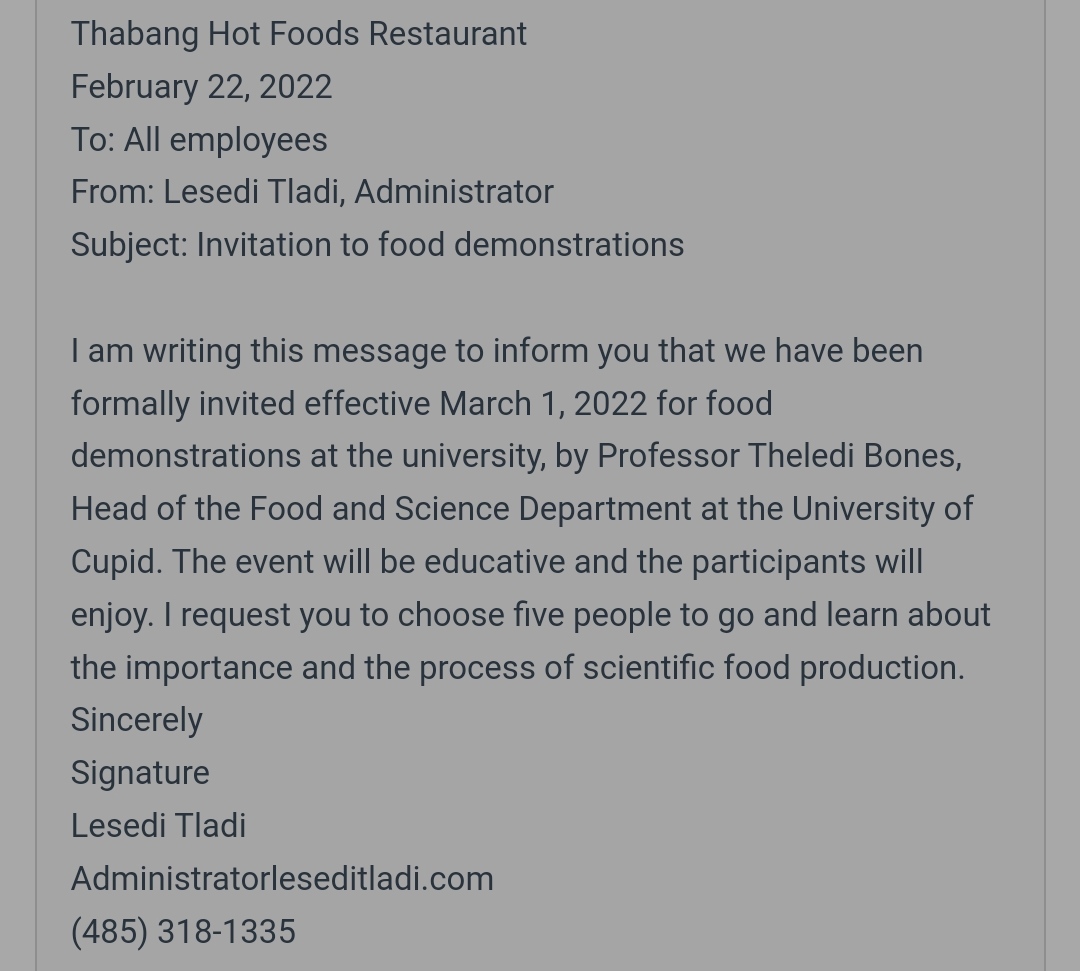This screenshot has width=1080, height=971.
Task: Click the word "Cupid" in the memo
Action: [x=114, y=561]
